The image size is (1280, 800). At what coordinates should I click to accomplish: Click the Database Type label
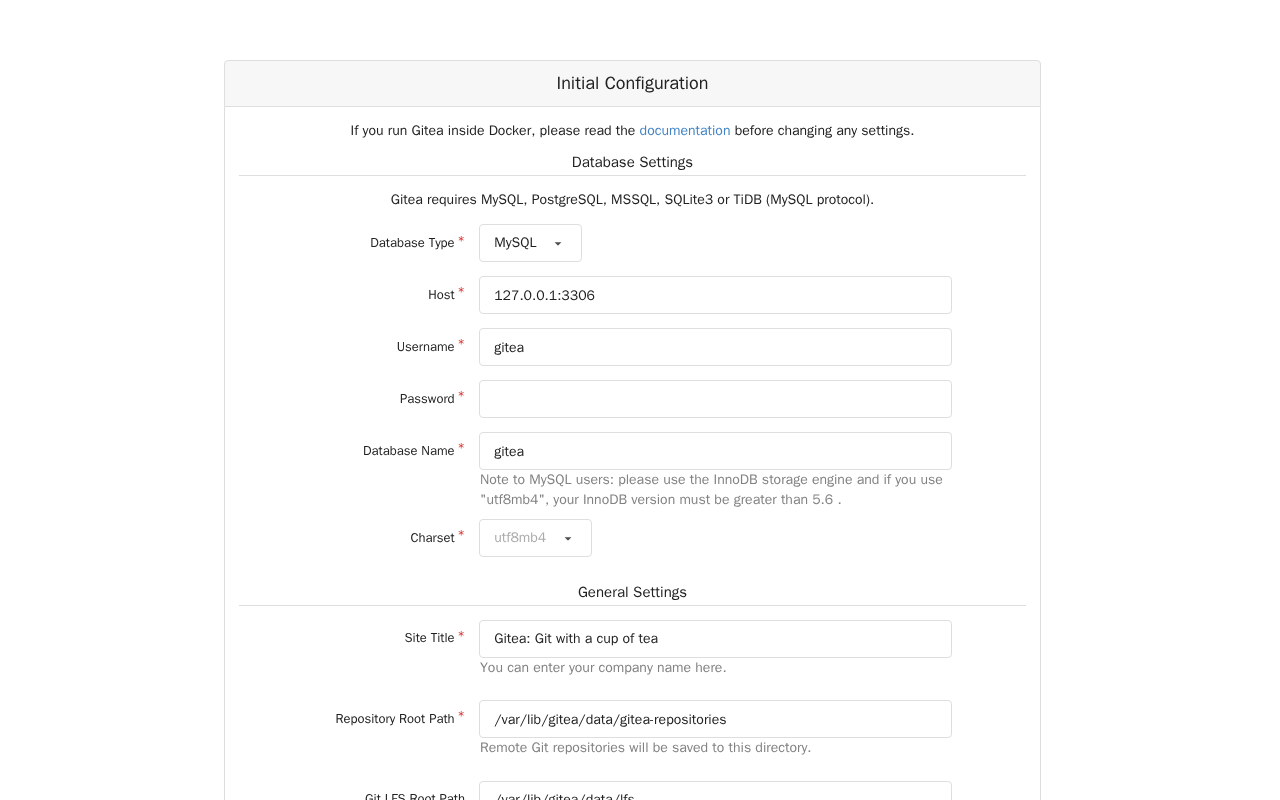click(x=412, y=243)
